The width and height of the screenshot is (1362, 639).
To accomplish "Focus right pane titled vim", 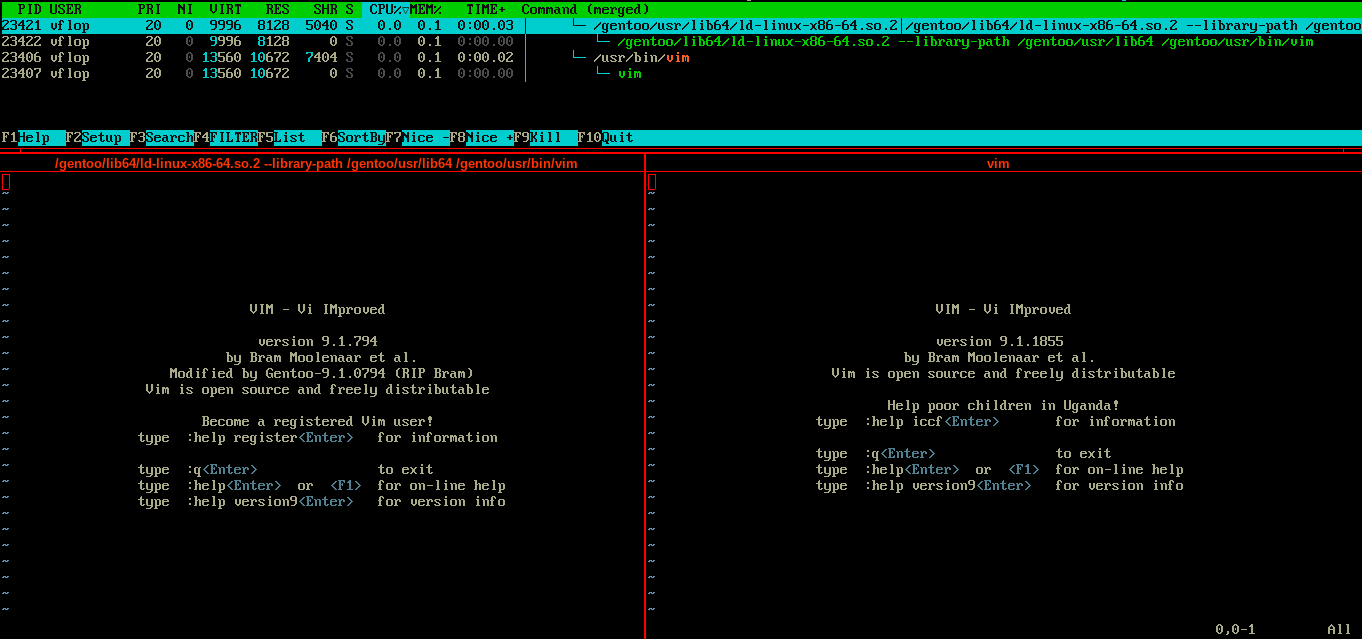I will click(998, 163).
